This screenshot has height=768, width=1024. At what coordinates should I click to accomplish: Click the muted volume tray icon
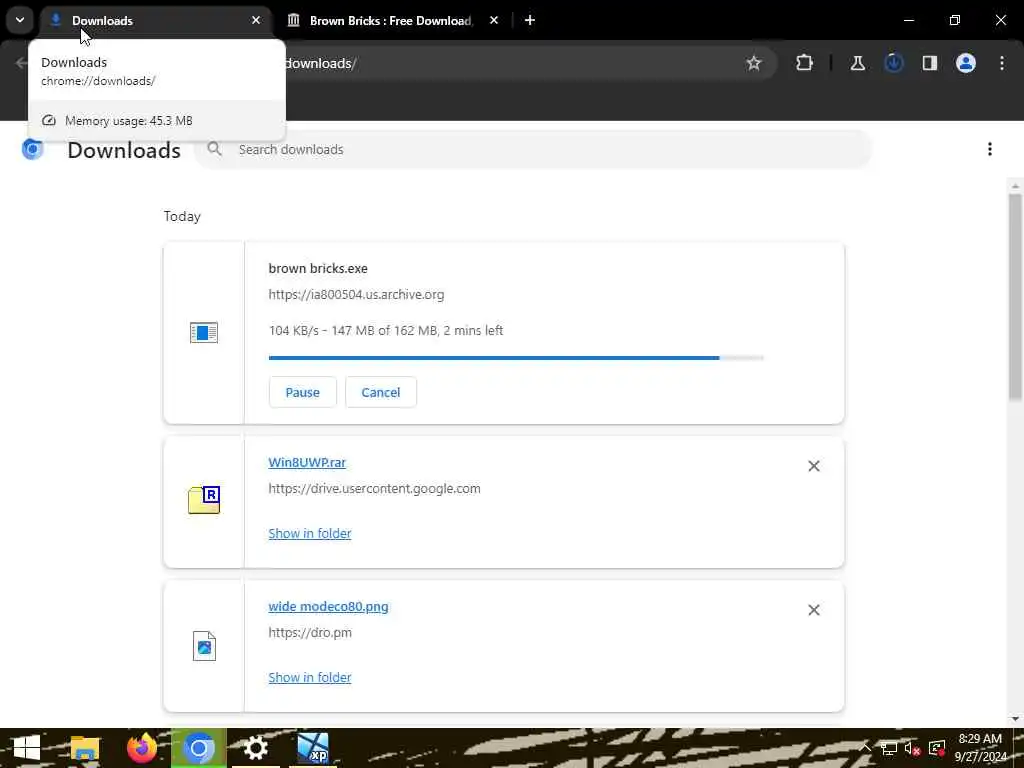[912, 748]
